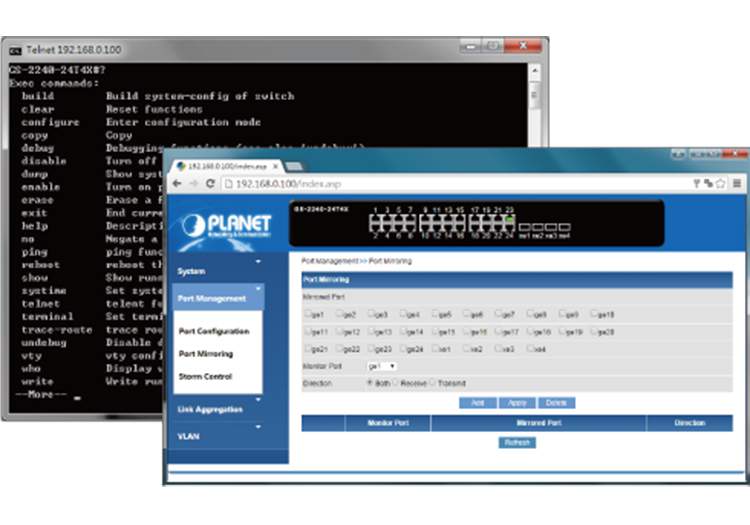Select the Transmit direction radio button

pos(433,383)
